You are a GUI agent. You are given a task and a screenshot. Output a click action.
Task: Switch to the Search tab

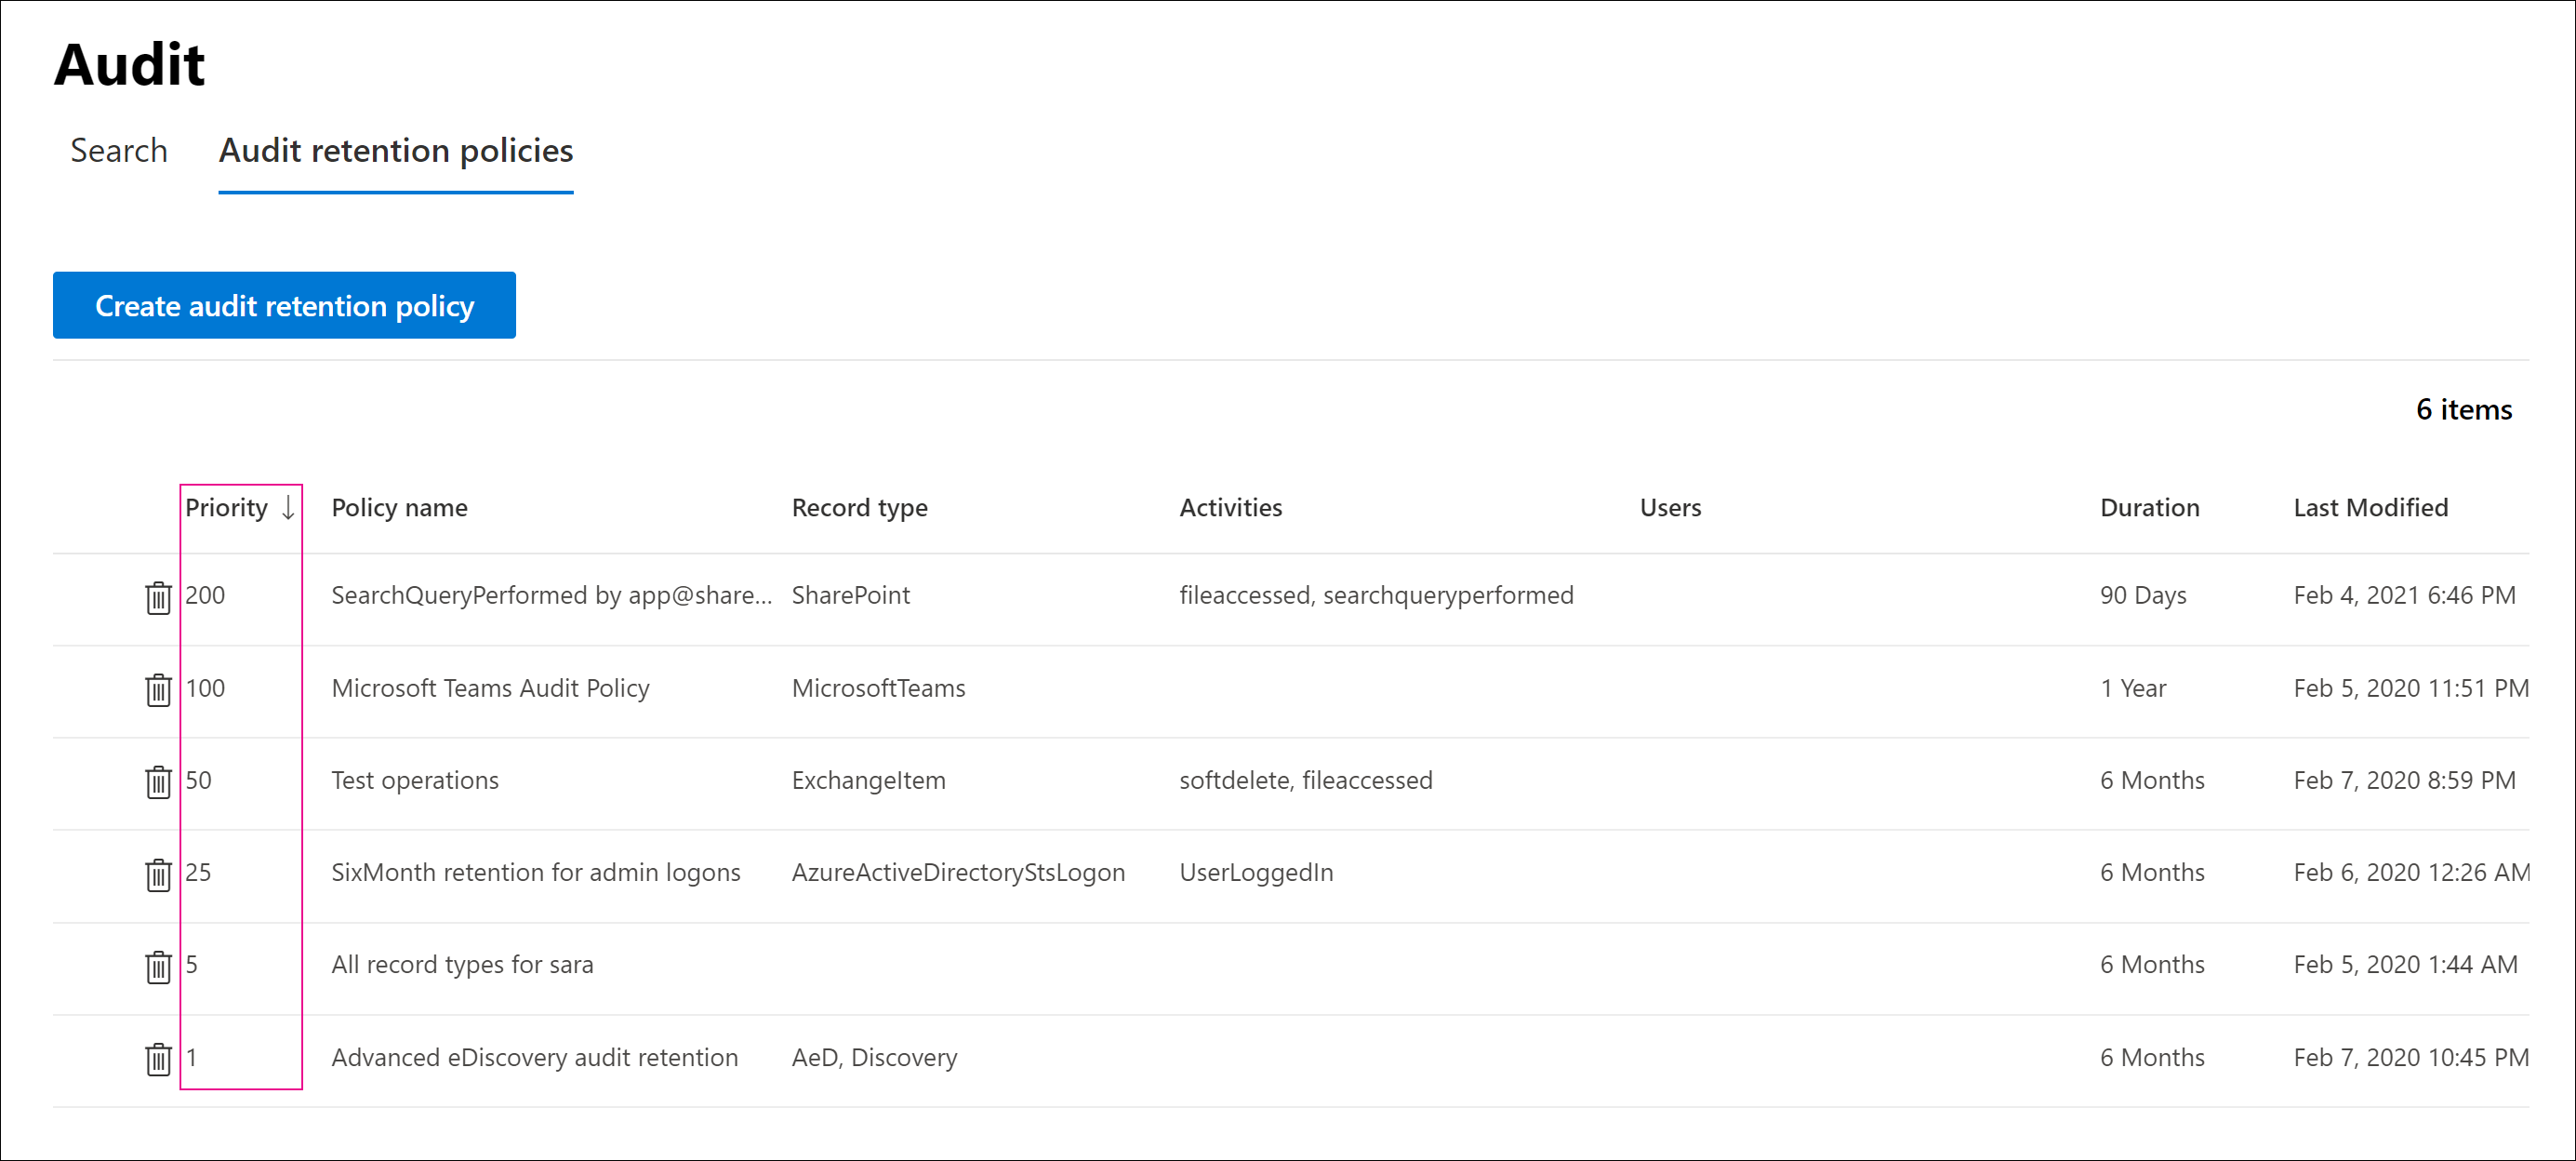click(118, 151)
